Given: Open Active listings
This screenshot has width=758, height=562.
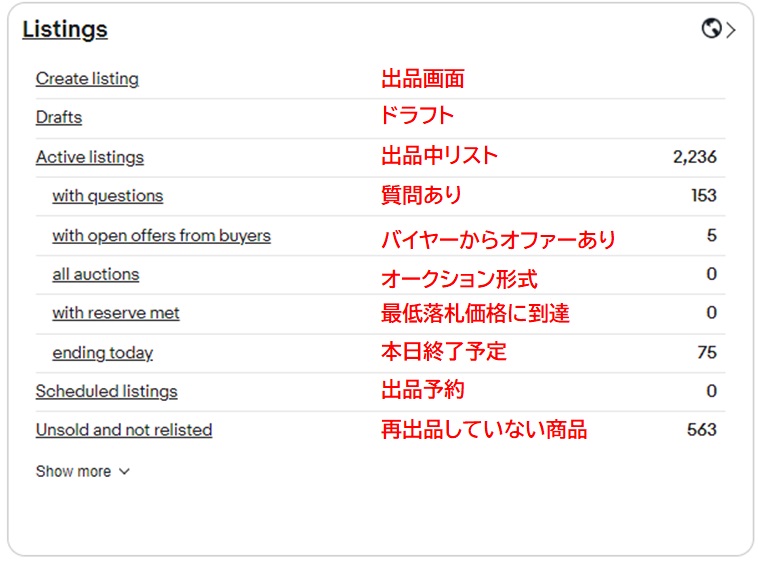Looking at the screenshot, I should coord(90,157).
